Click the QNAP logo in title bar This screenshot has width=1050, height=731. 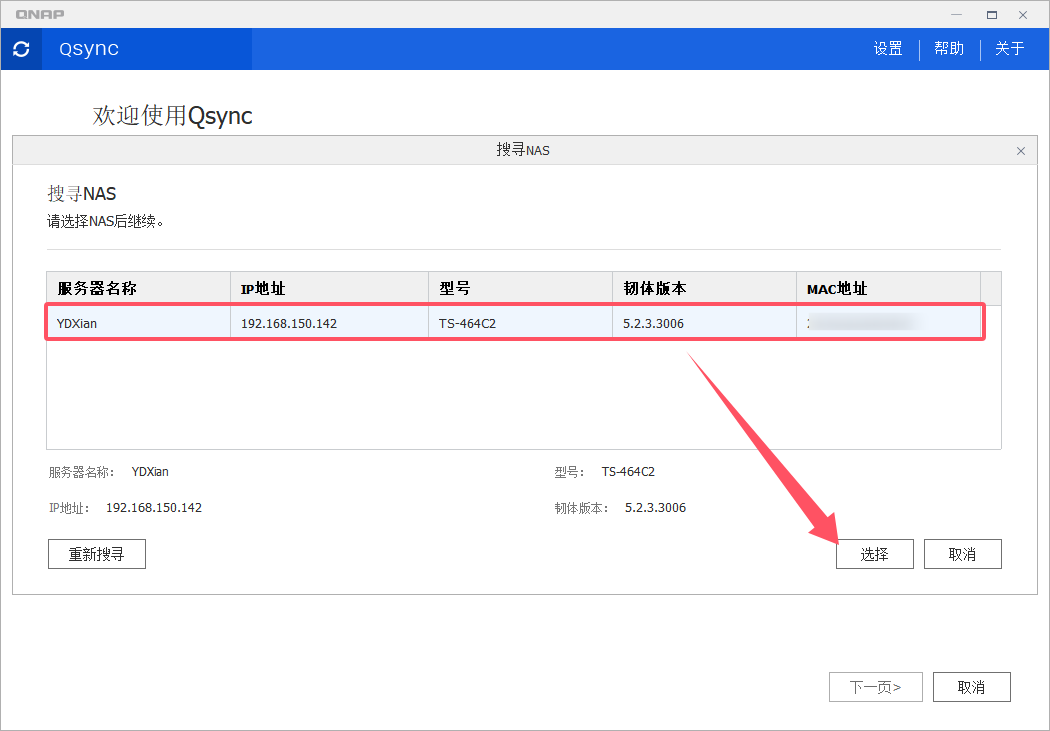40,14
